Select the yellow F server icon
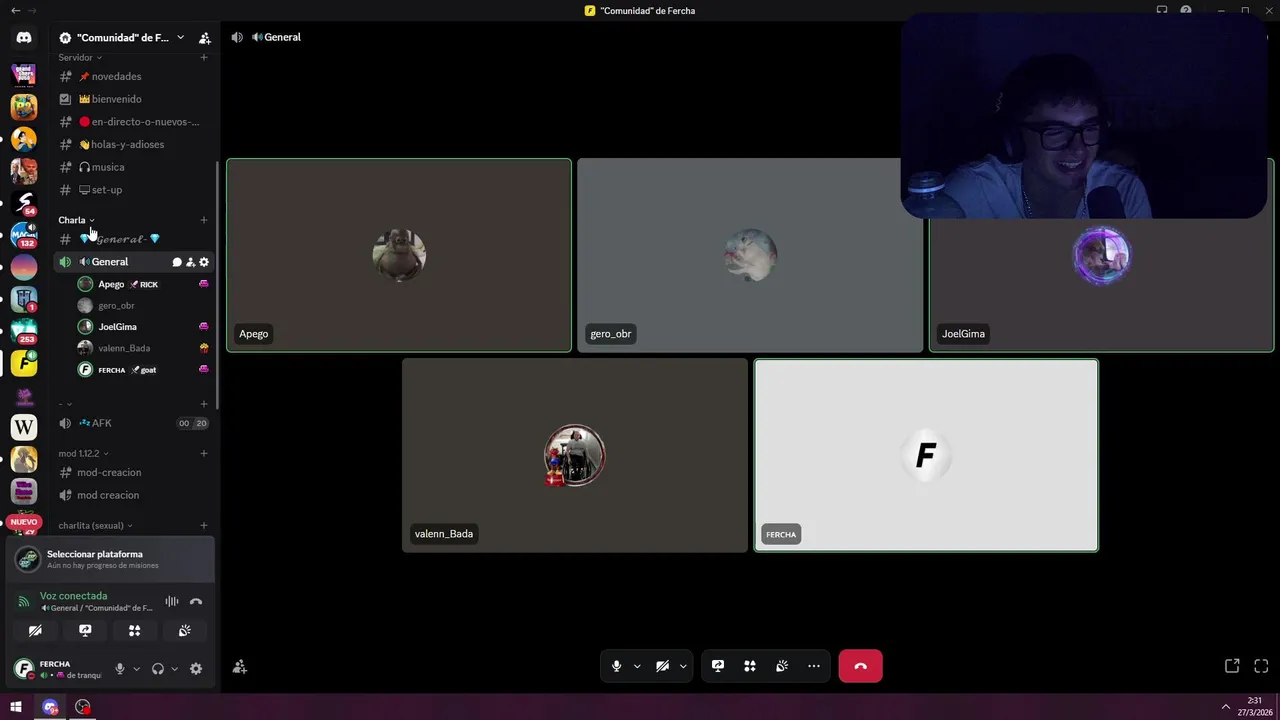This screenshot has width=1280, height=720. coord(24,363)
